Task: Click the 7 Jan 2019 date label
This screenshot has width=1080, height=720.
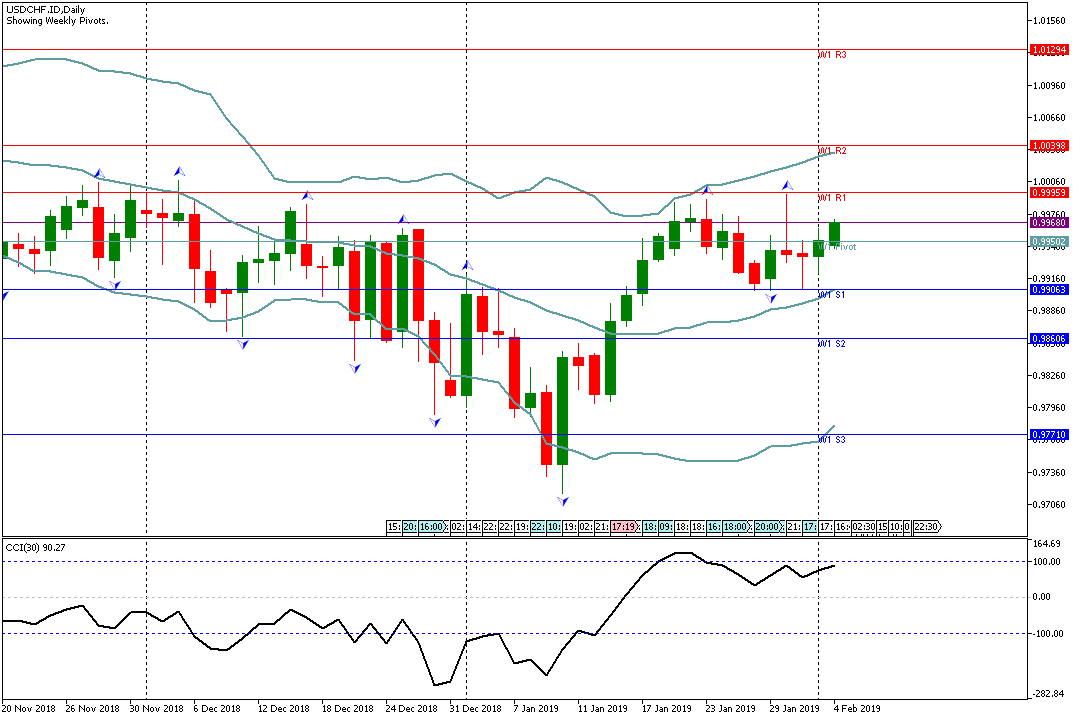Action: point(536,708)
